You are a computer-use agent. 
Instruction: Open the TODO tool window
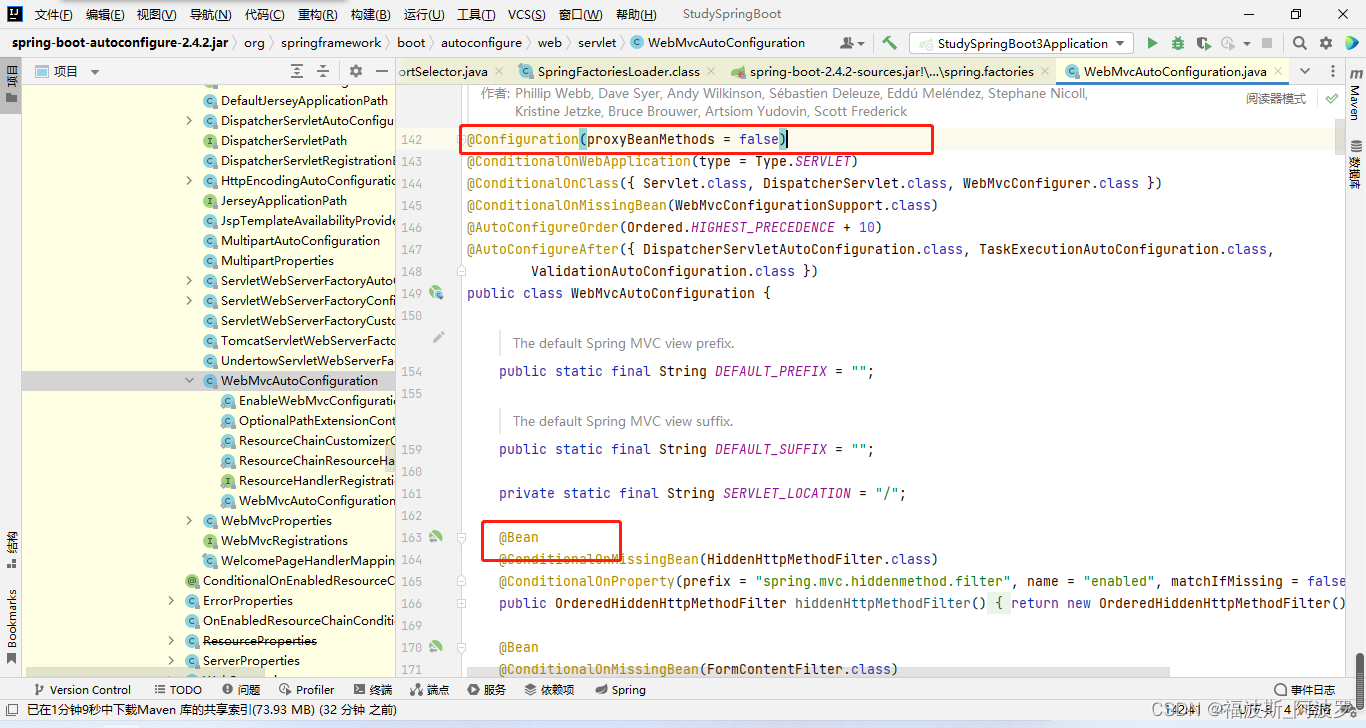178,689
